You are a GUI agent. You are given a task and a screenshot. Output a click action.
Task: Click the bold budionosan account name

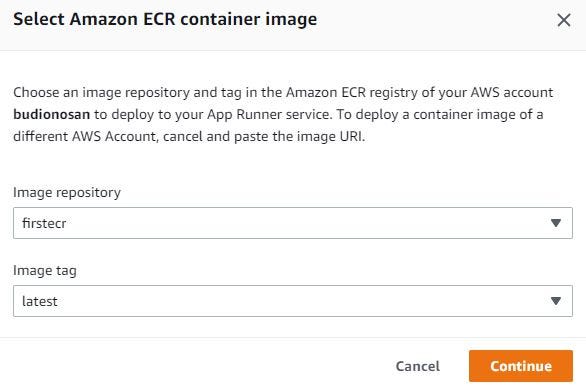pyautogui.click(x=52, y=114)
